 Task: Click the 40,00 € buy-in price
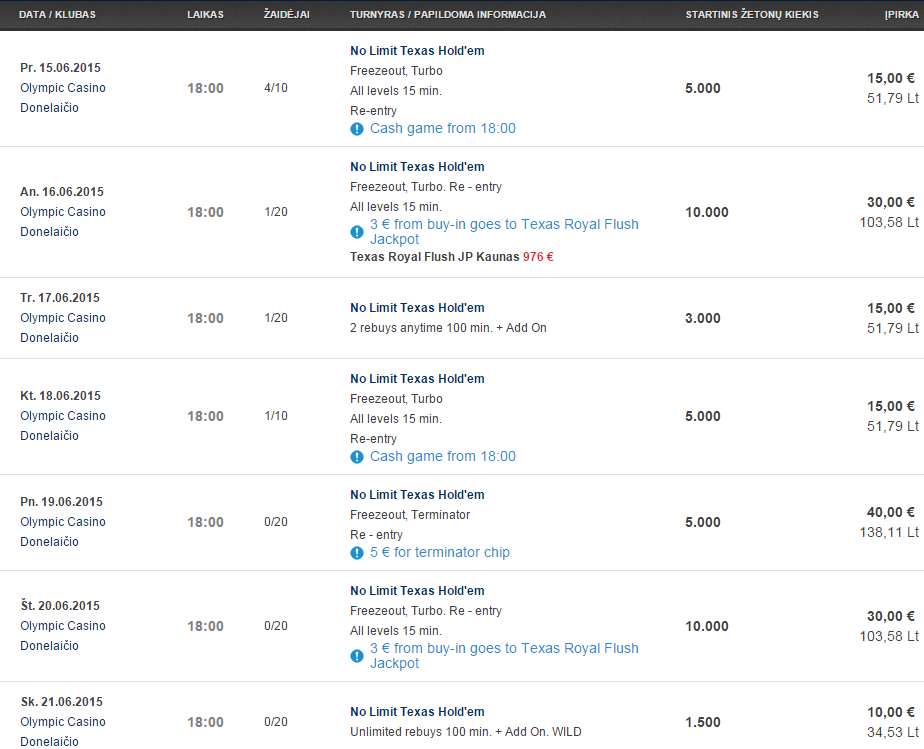[x=890, y=513]
